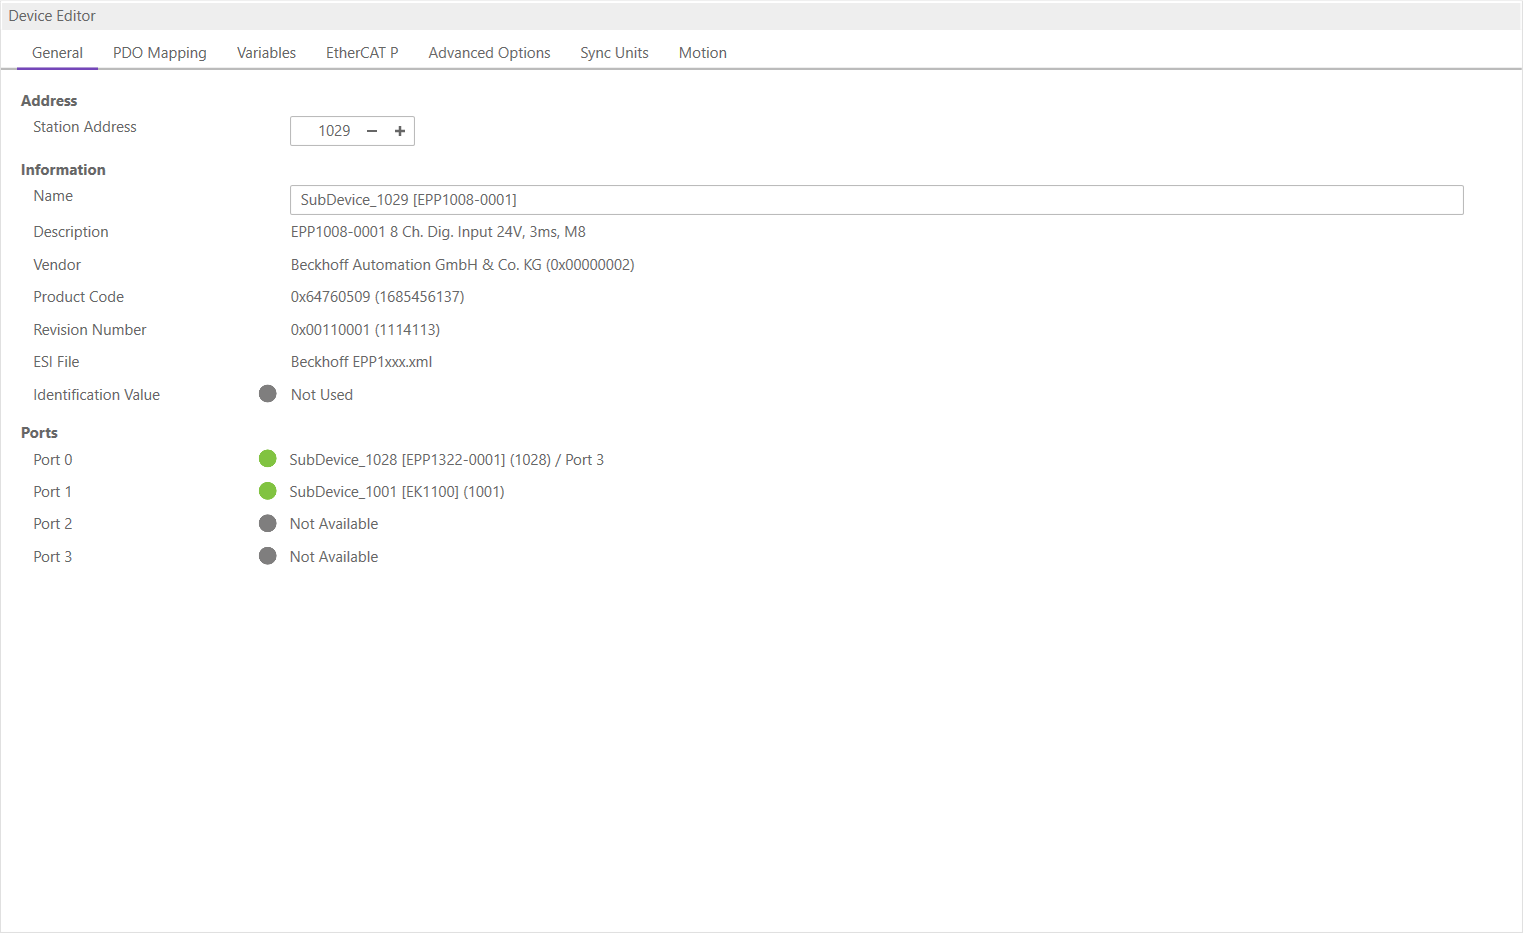The width and height of the screenshot is (1523, 933).
Task: Click the SubDevice_1001 EK1100 connection text
Action: pos(396,492)
